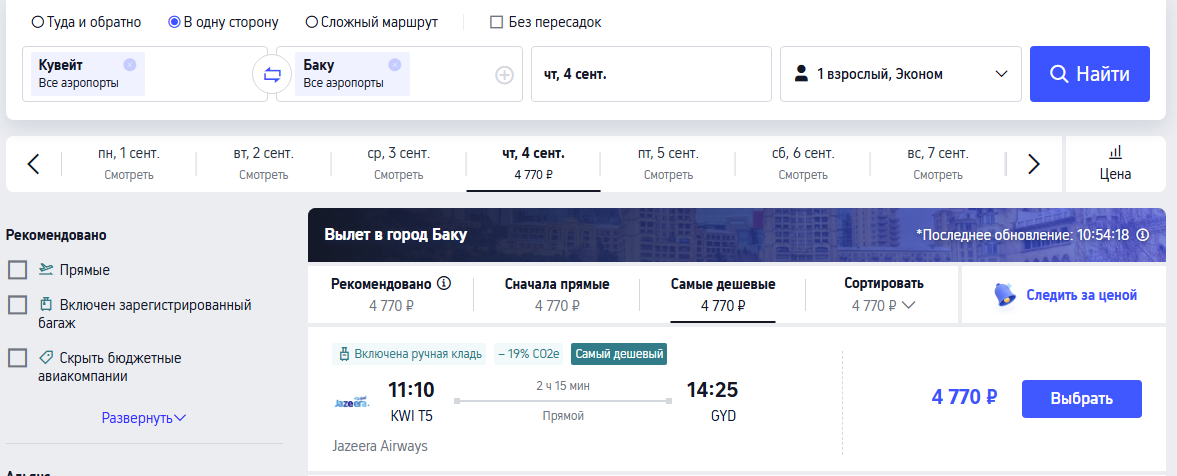Click info icon next to Рекомендовано tab
1177x476 pixels.
click(x=444, y=283)
